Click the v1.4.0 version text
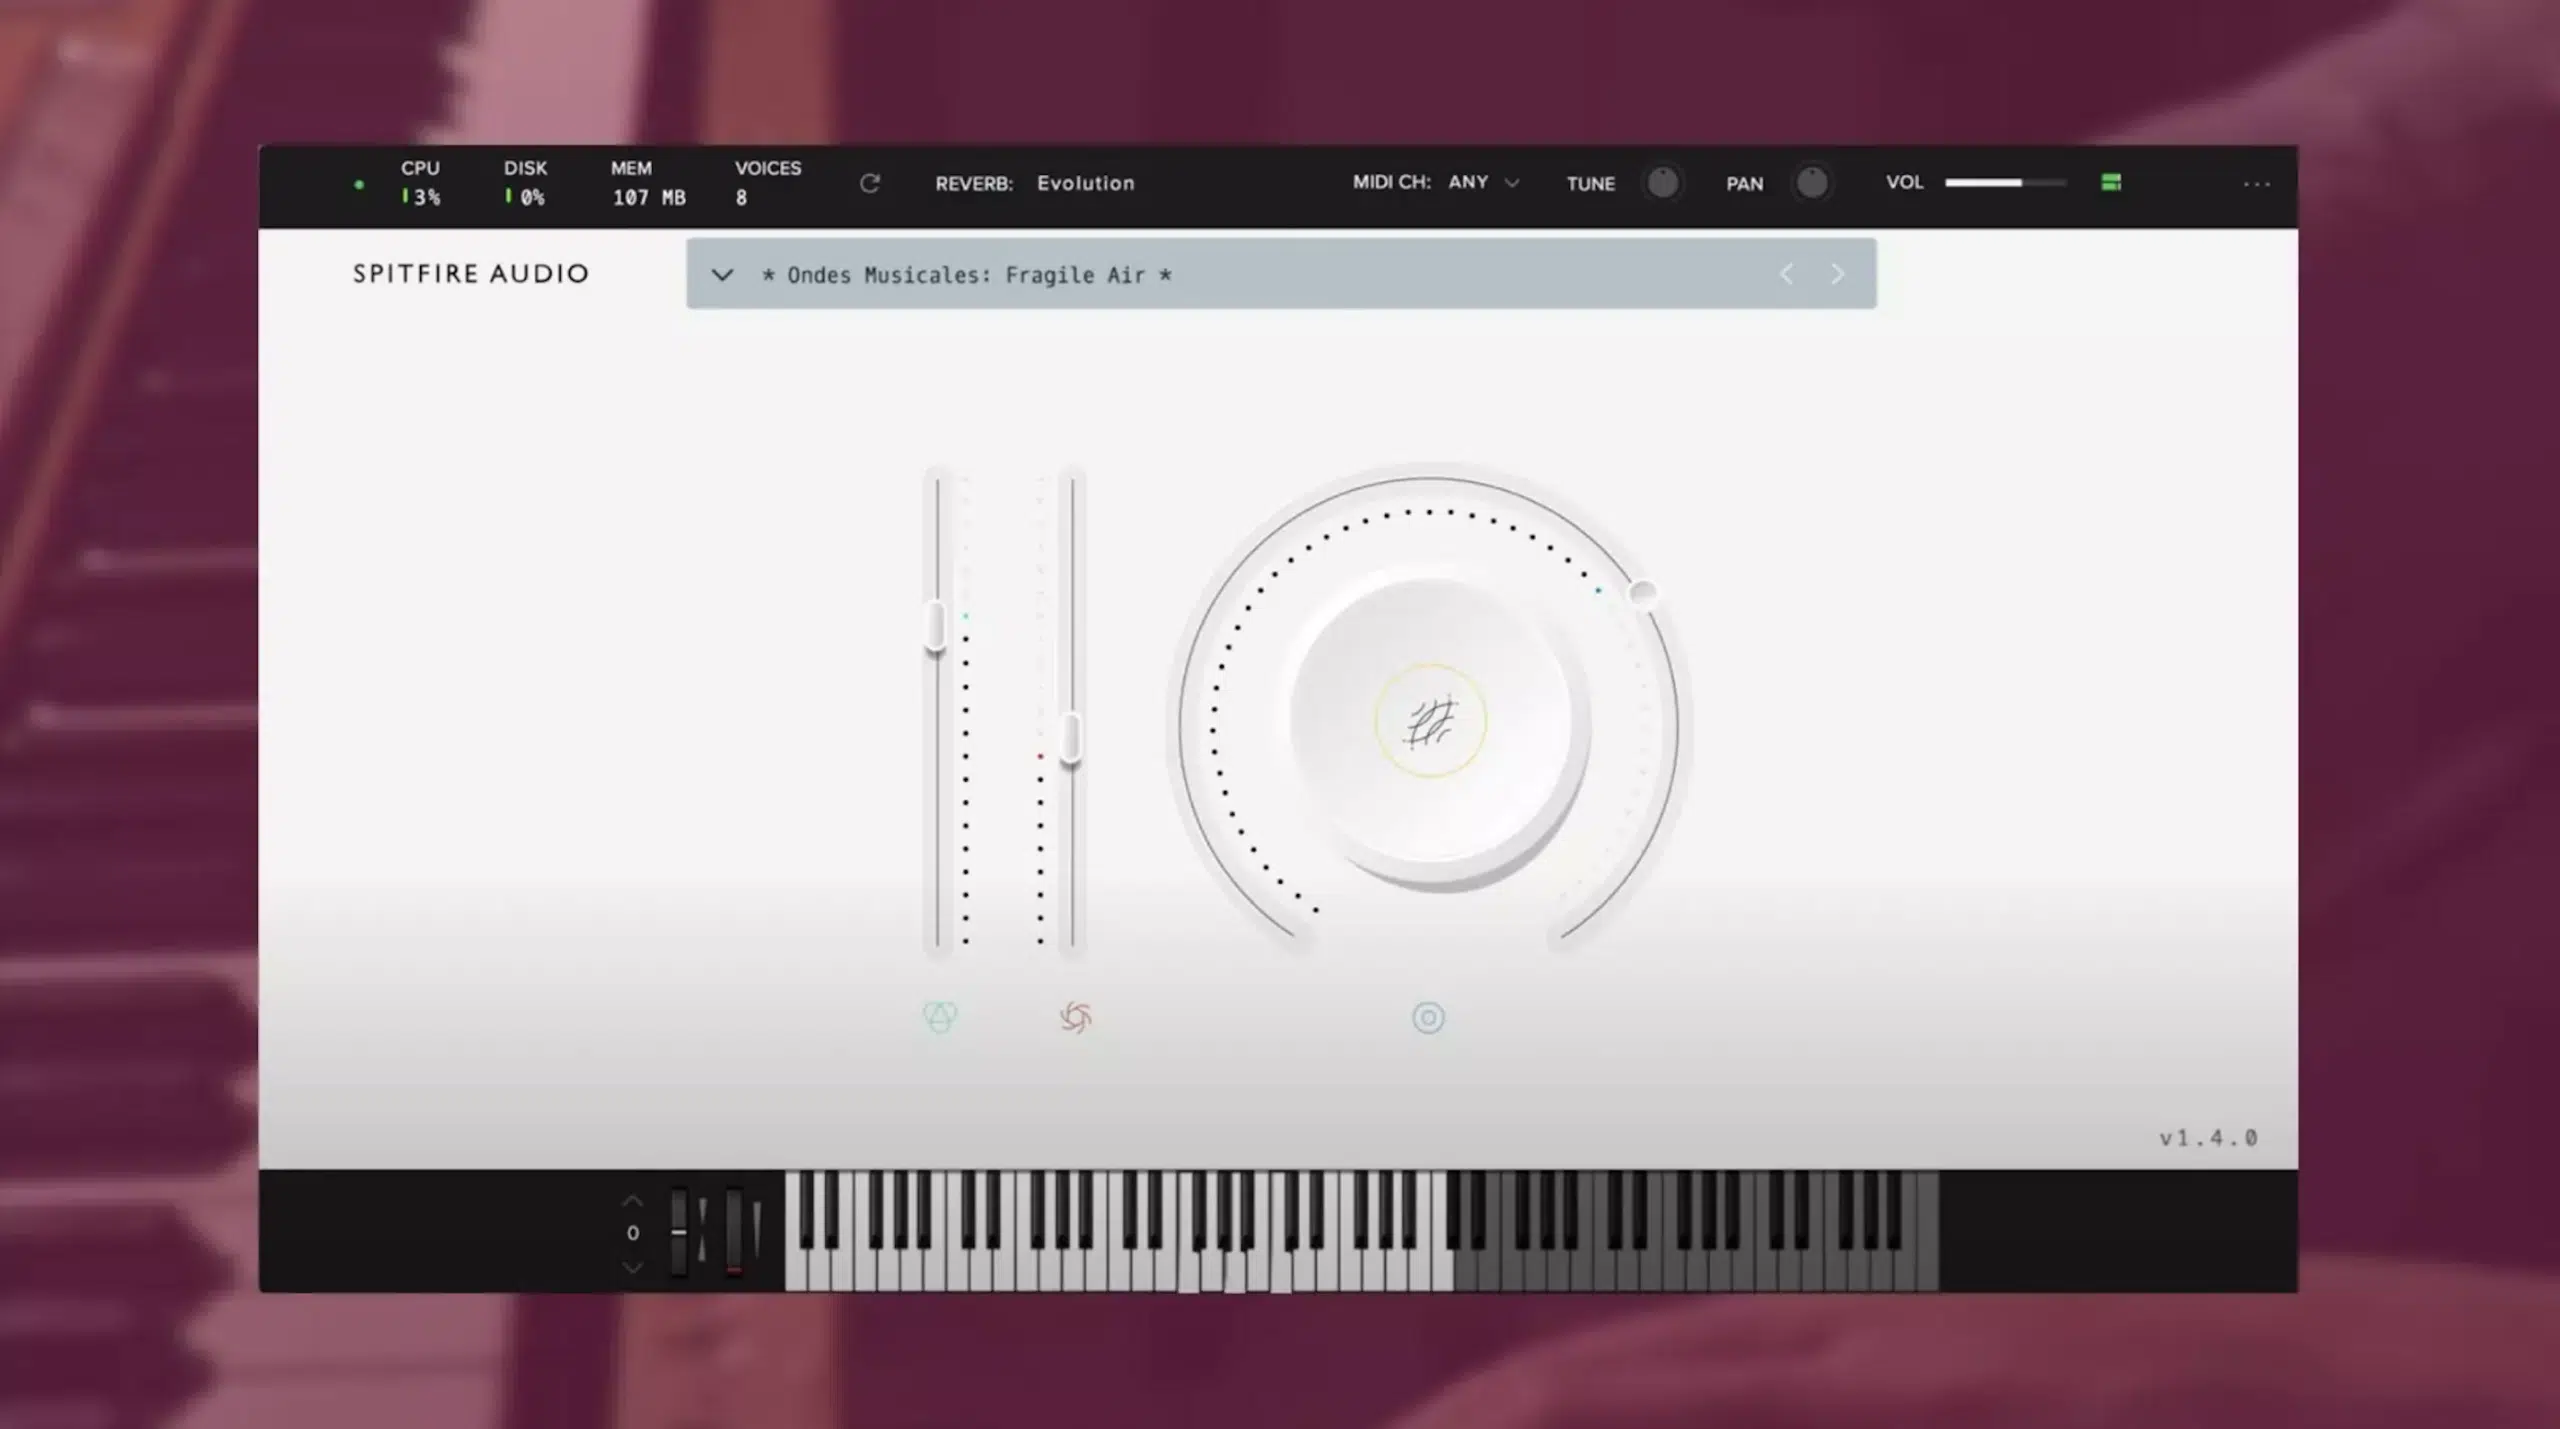 coord(2208,1138)
